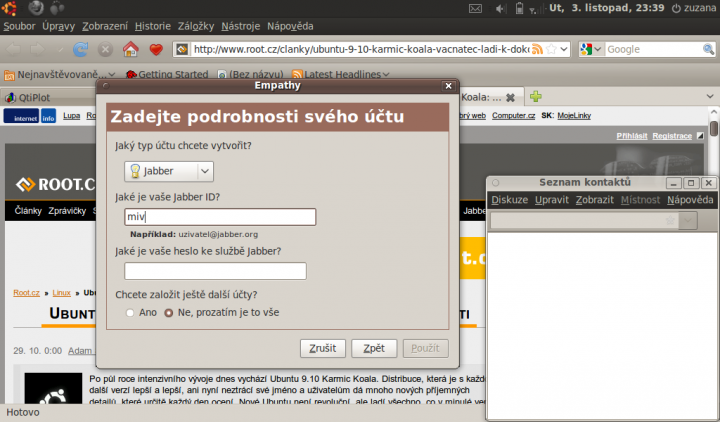Click the Jabber password input field
This screenshot has width=720, height=422.
tap(215, 271)
